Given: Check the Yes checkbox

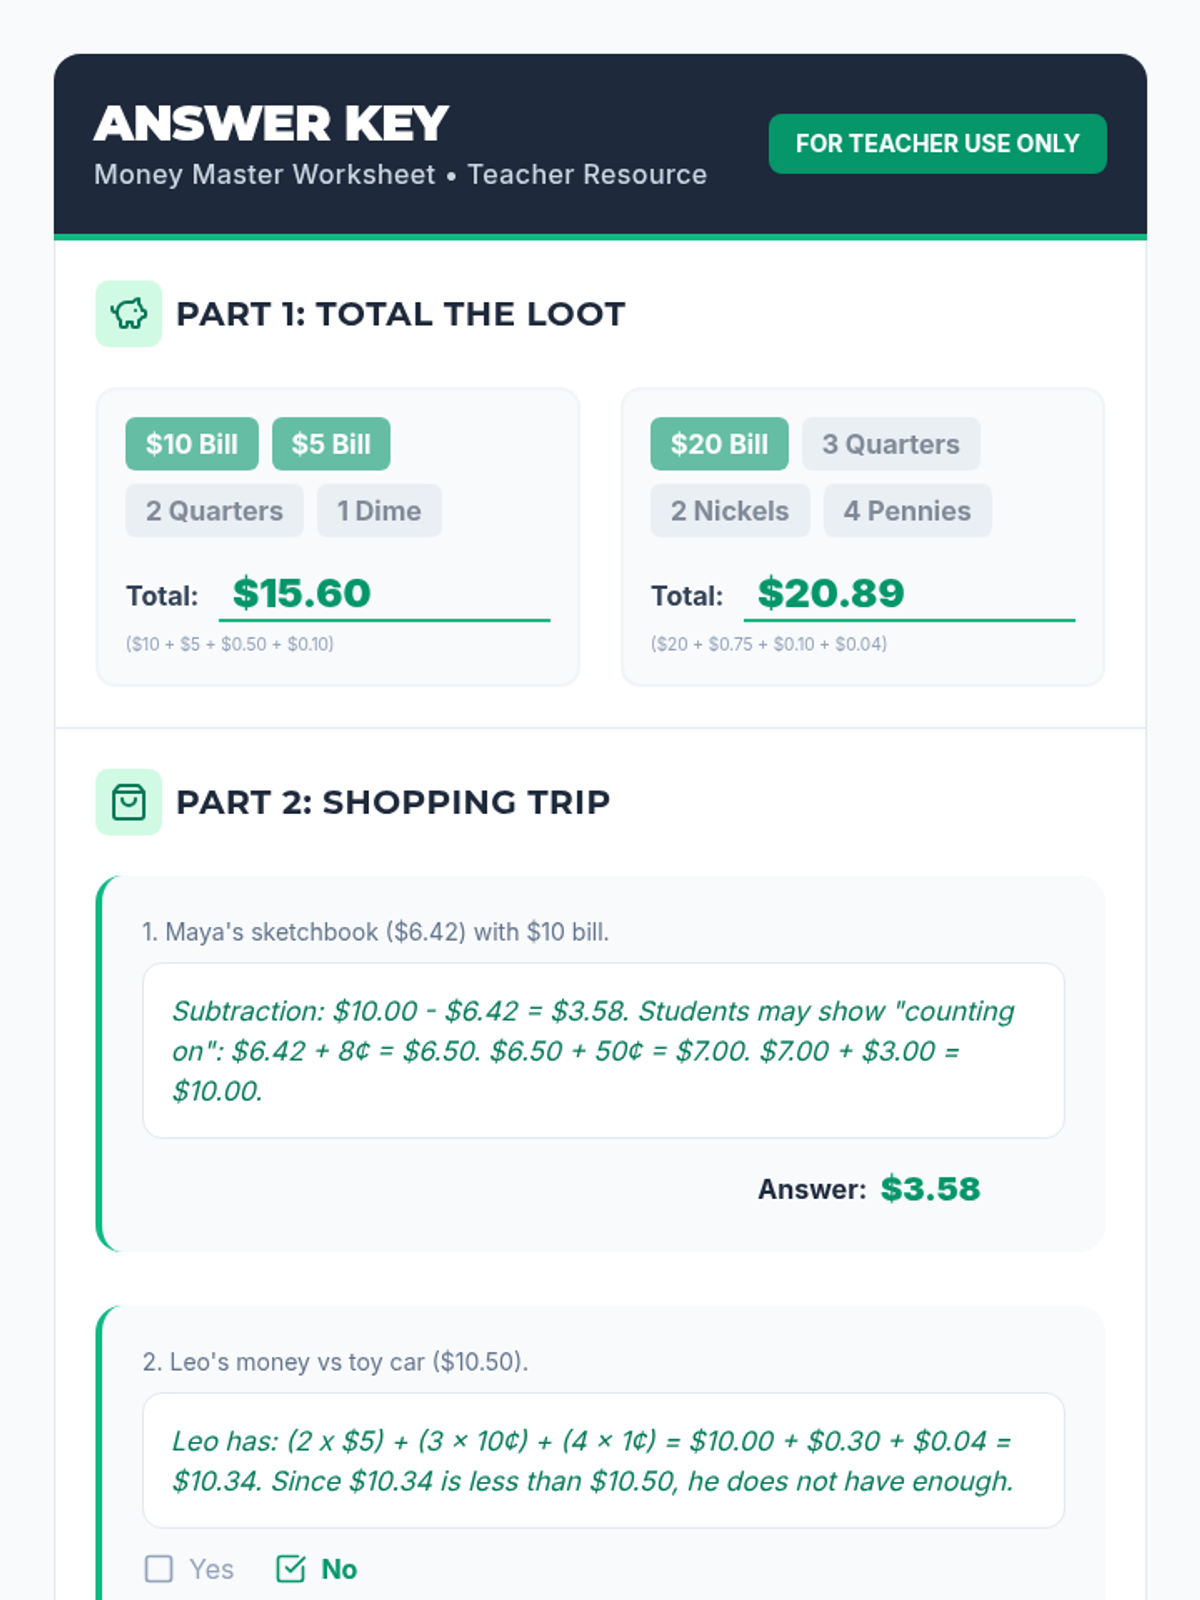Looking at the screenshot, I should tap(159, 1568).
